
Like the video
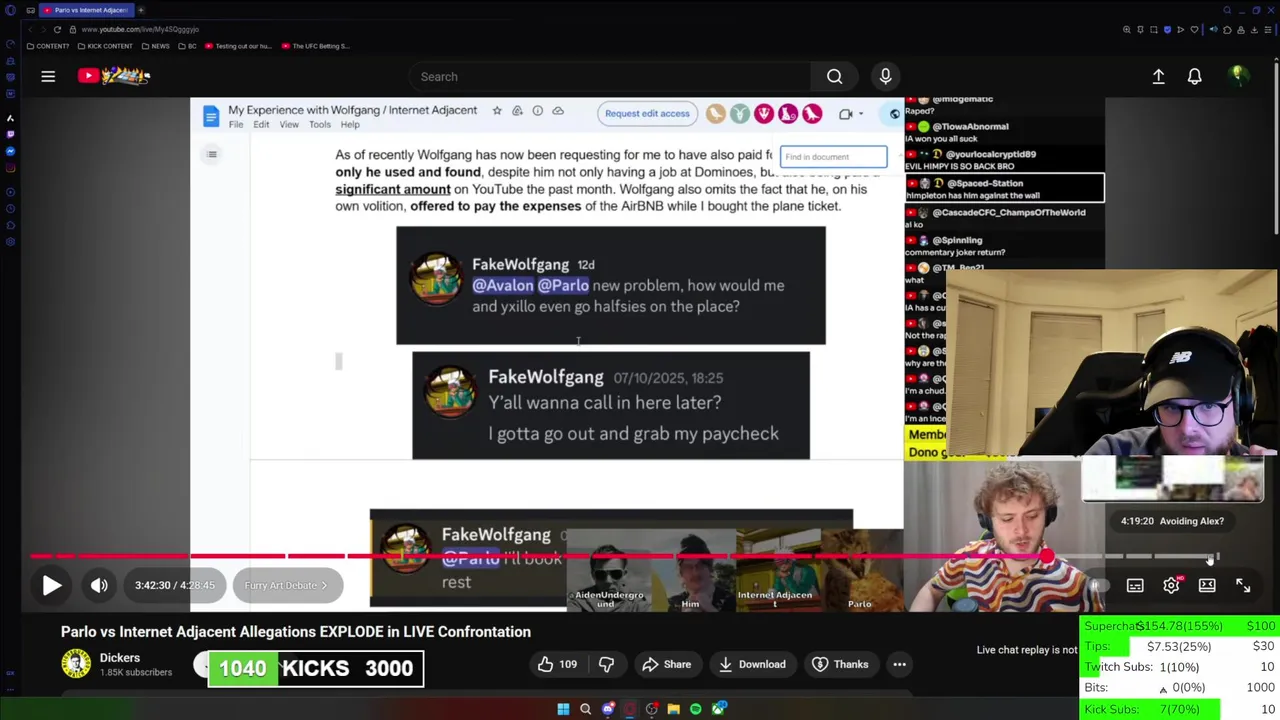(x=557, y=664)
